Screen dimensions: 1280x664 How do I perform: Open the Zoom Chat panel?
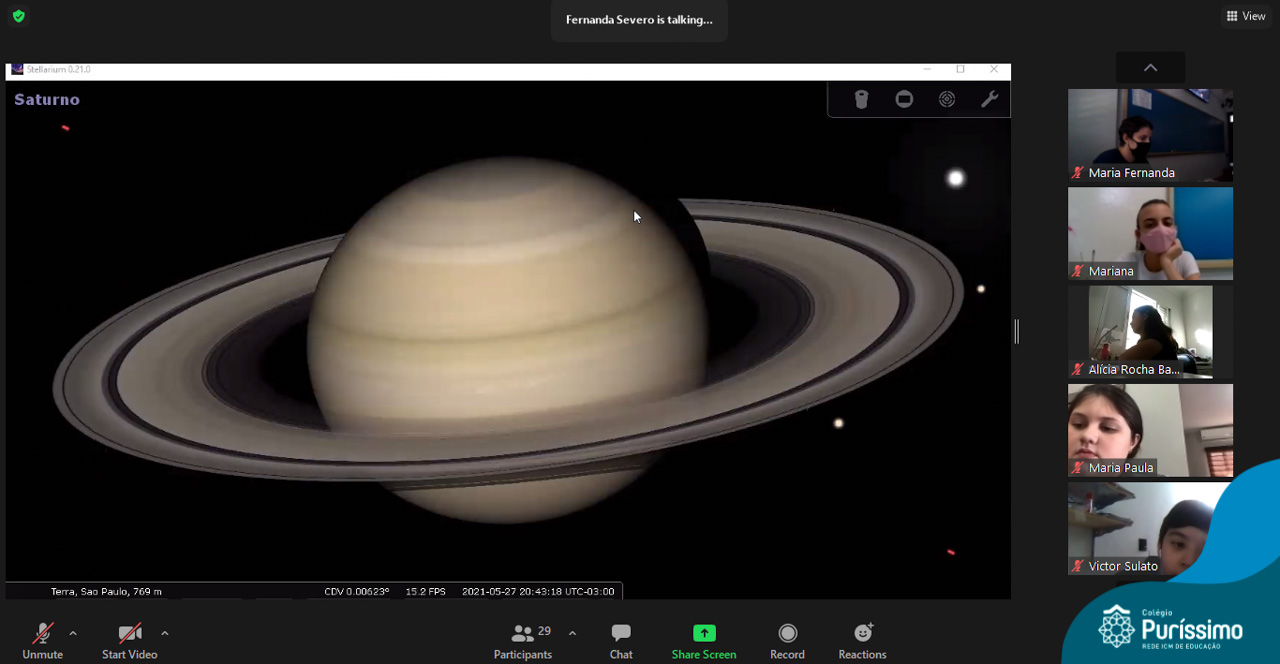click(621, 640)
